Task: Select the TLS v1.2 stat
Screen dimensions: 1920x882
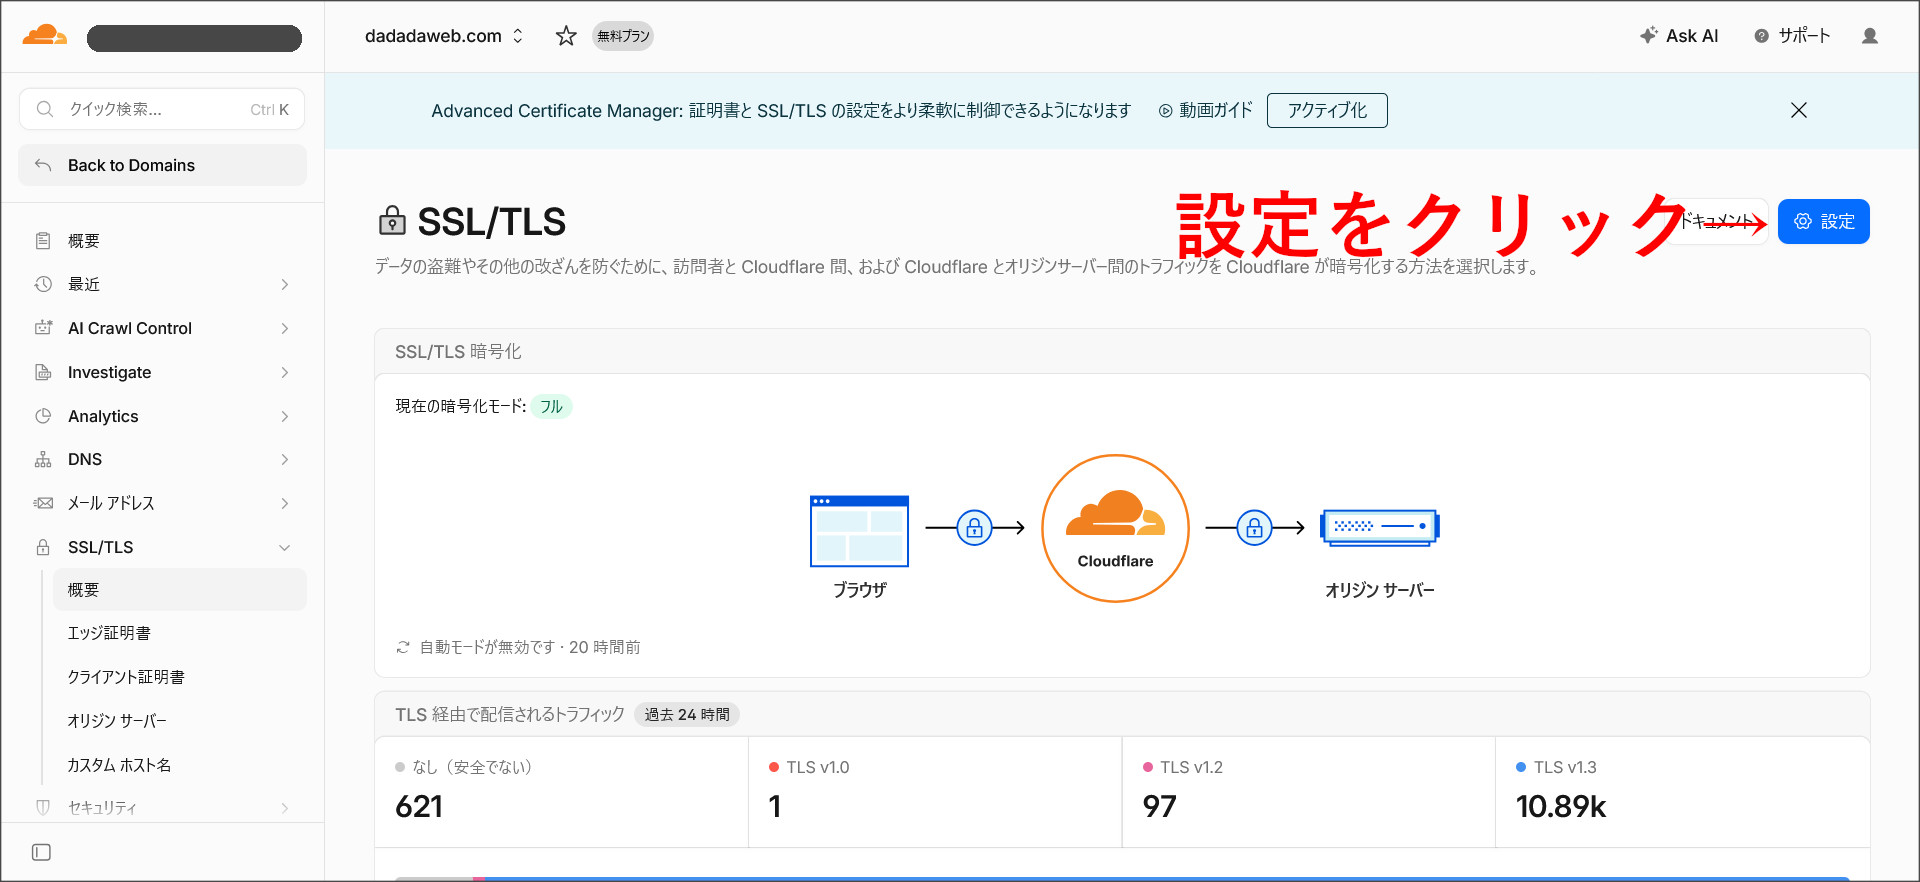Action: point(1309,792)
